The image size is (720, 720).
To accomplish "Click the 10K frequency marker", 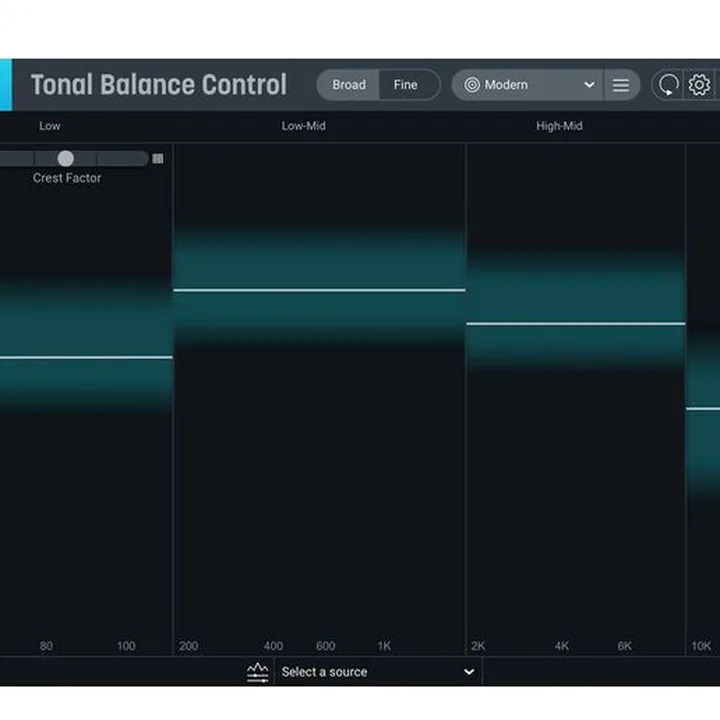I will [x=701, y=646].
